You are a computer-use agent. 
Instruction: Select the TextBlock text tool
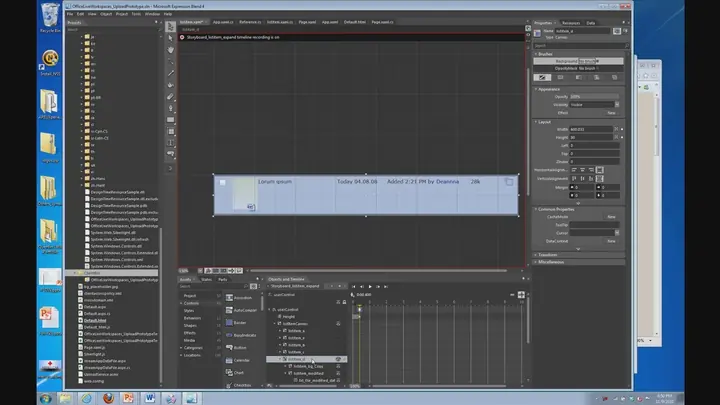(170, 143)
